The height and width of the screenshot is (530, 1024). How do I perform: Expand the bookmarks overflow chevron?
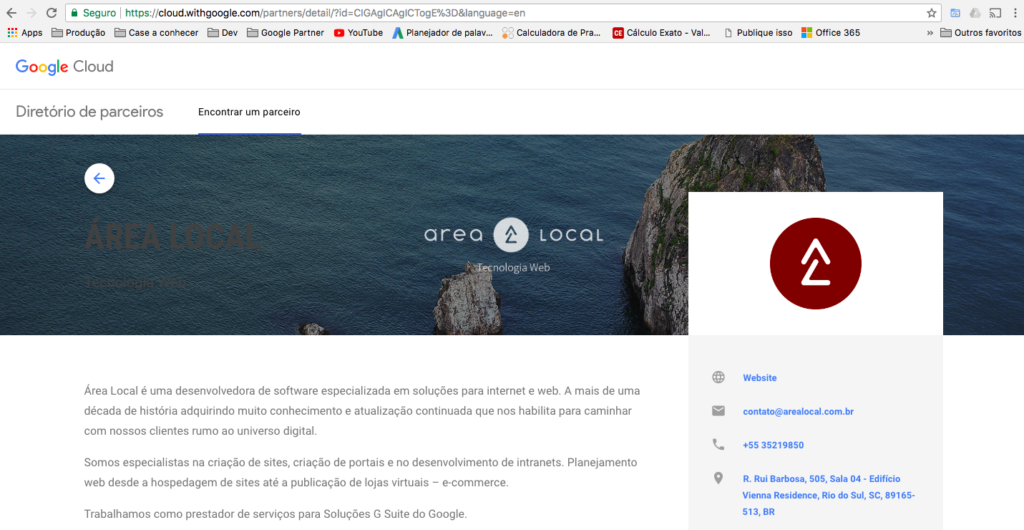tap(930, 33)
